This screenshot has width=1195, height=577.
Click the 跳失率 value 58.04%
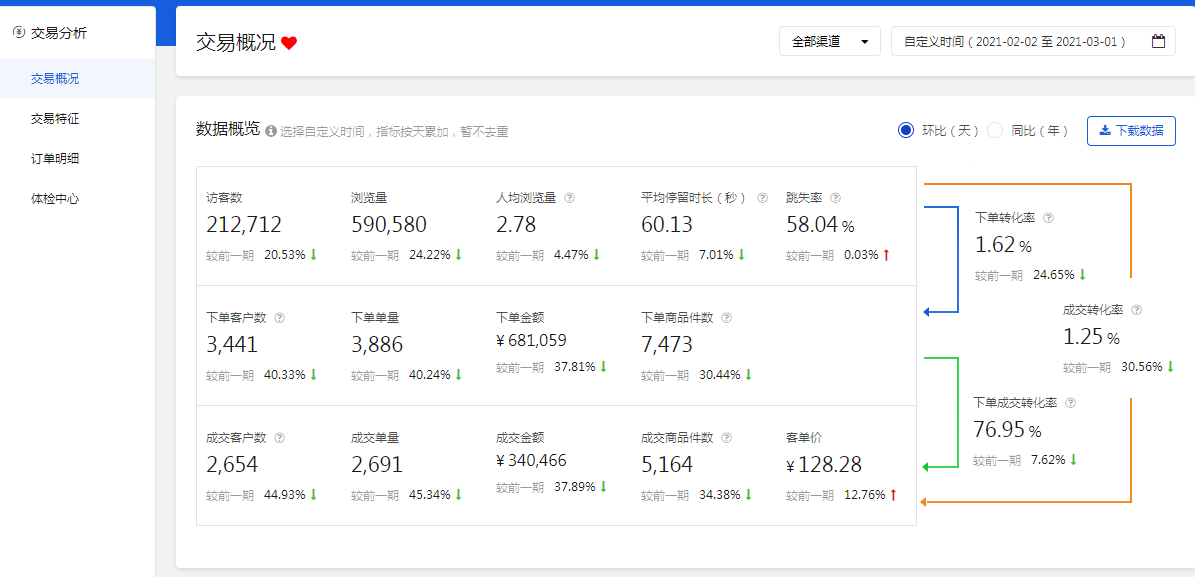coord(820,225)
